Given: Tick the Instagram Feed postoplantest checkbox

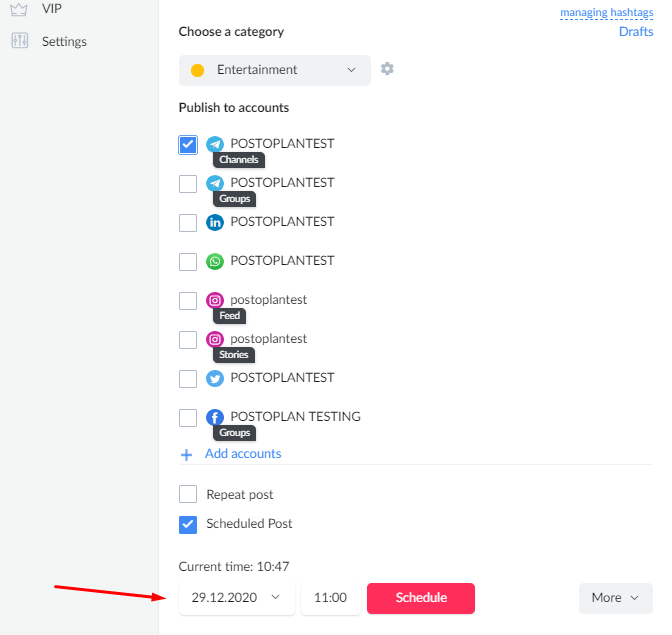Looking at the screenshot, I should click(188, 301).
